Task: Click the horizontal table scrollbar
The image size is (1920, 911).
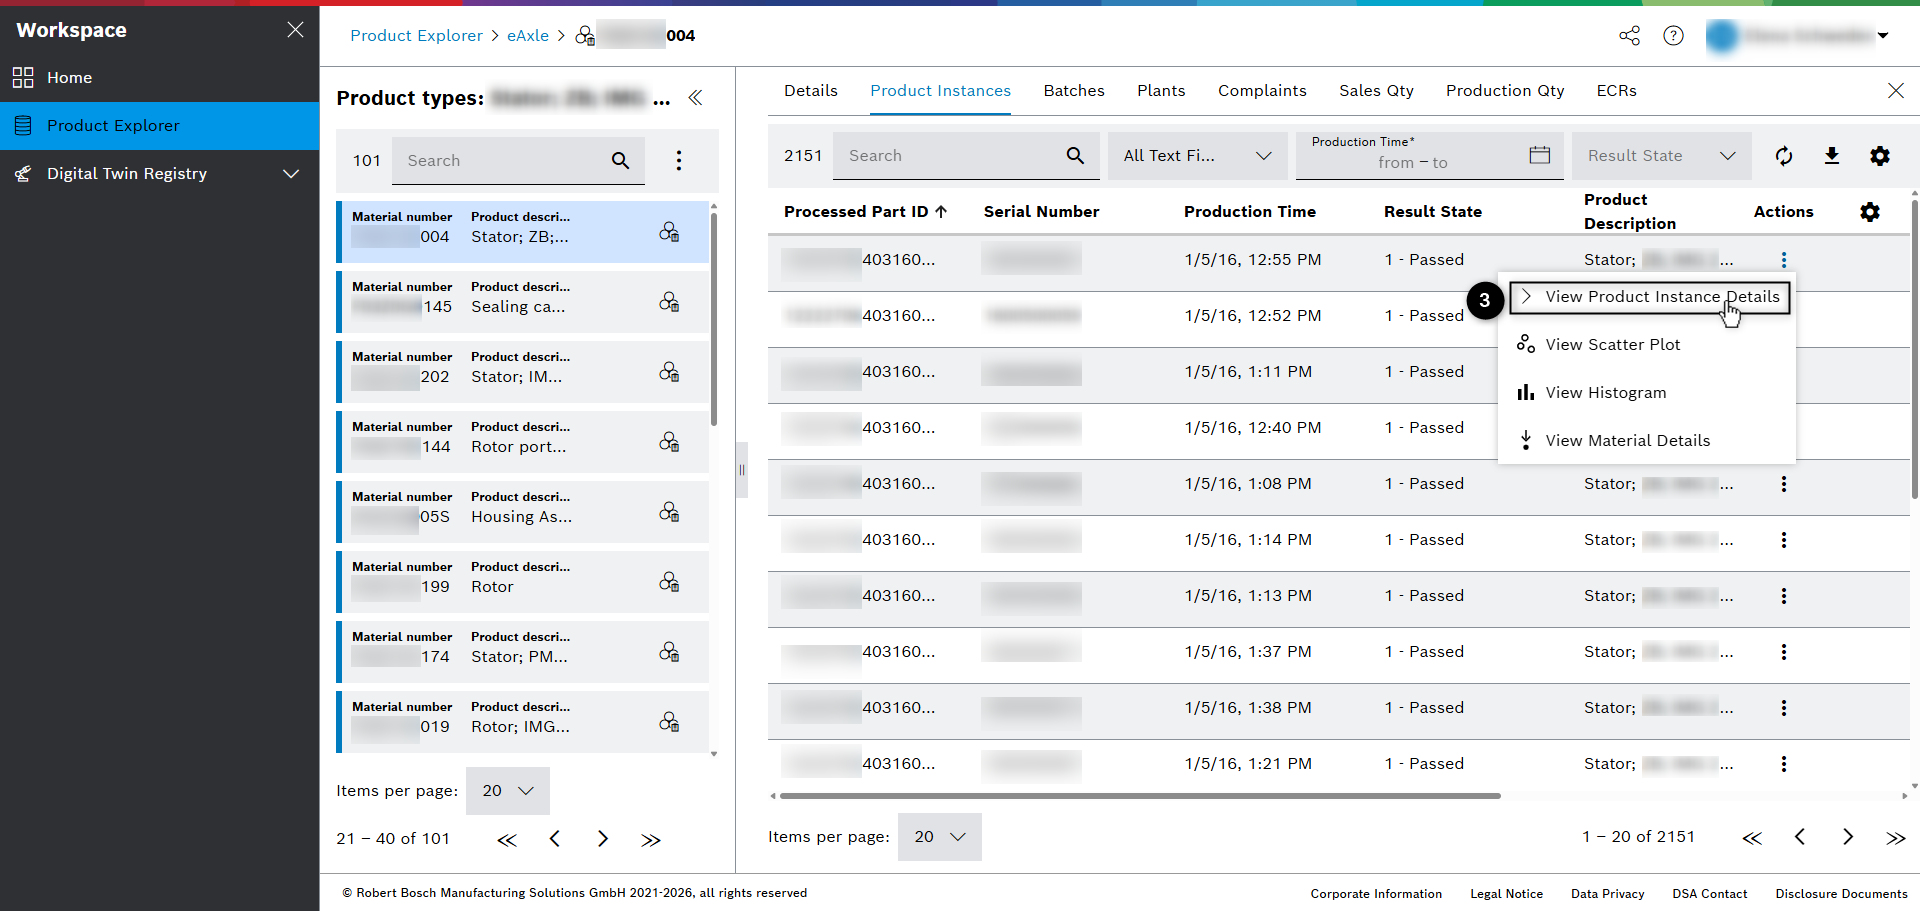Action: coord(1140,796)
